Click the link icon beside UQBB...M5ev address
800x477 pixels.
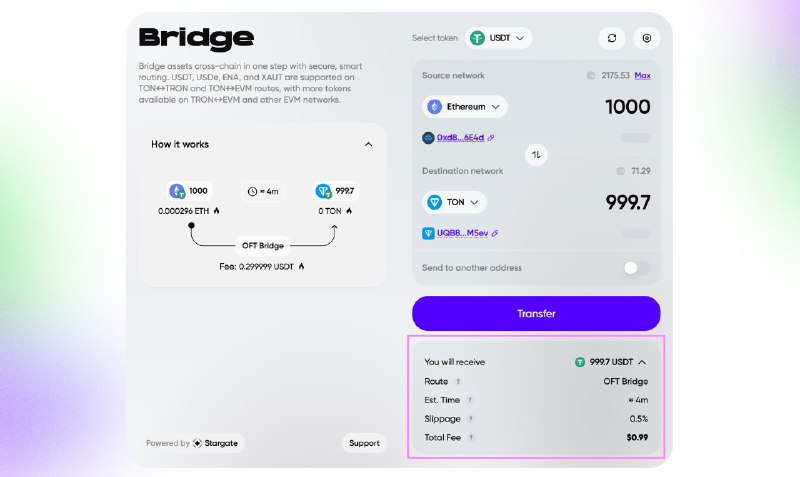coord(495,233)
